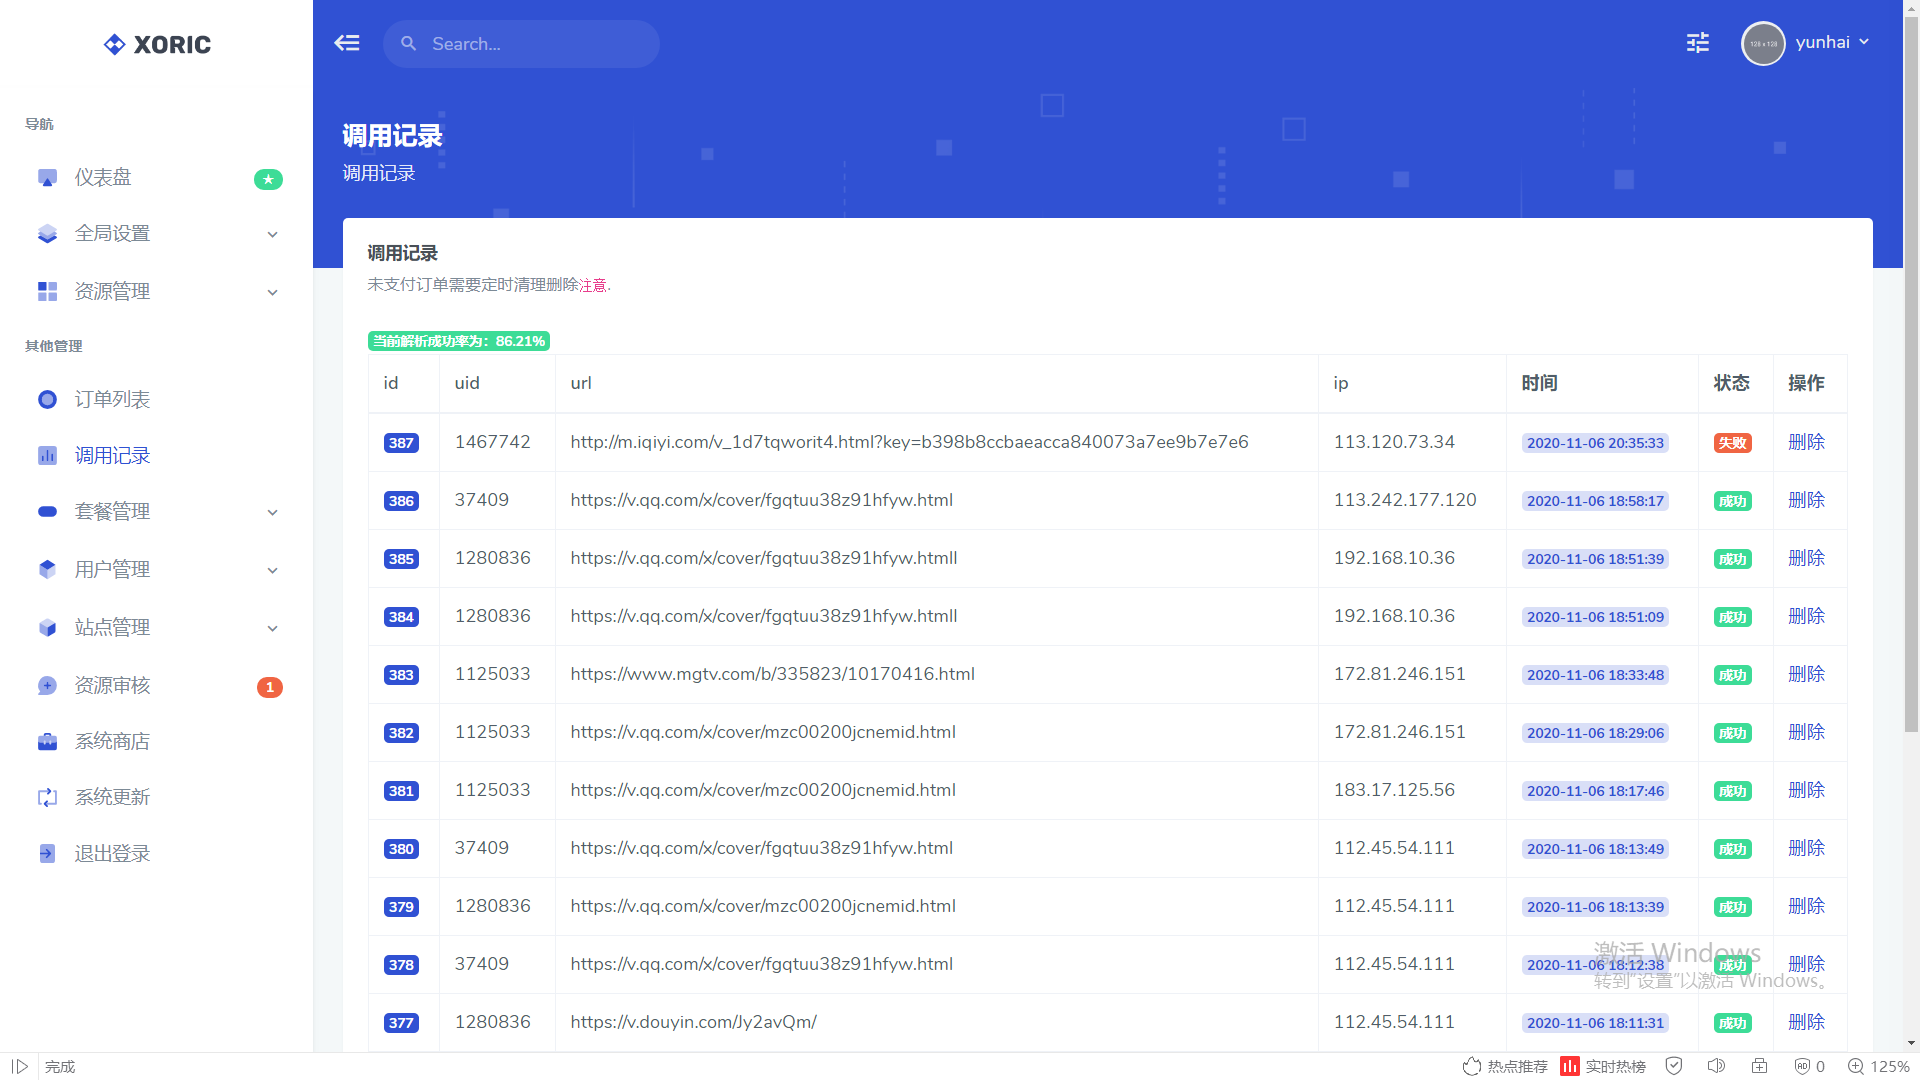Delete record 380 with 删除
Viewport: 1920px width, 1080px height.
coord(1806,848)
